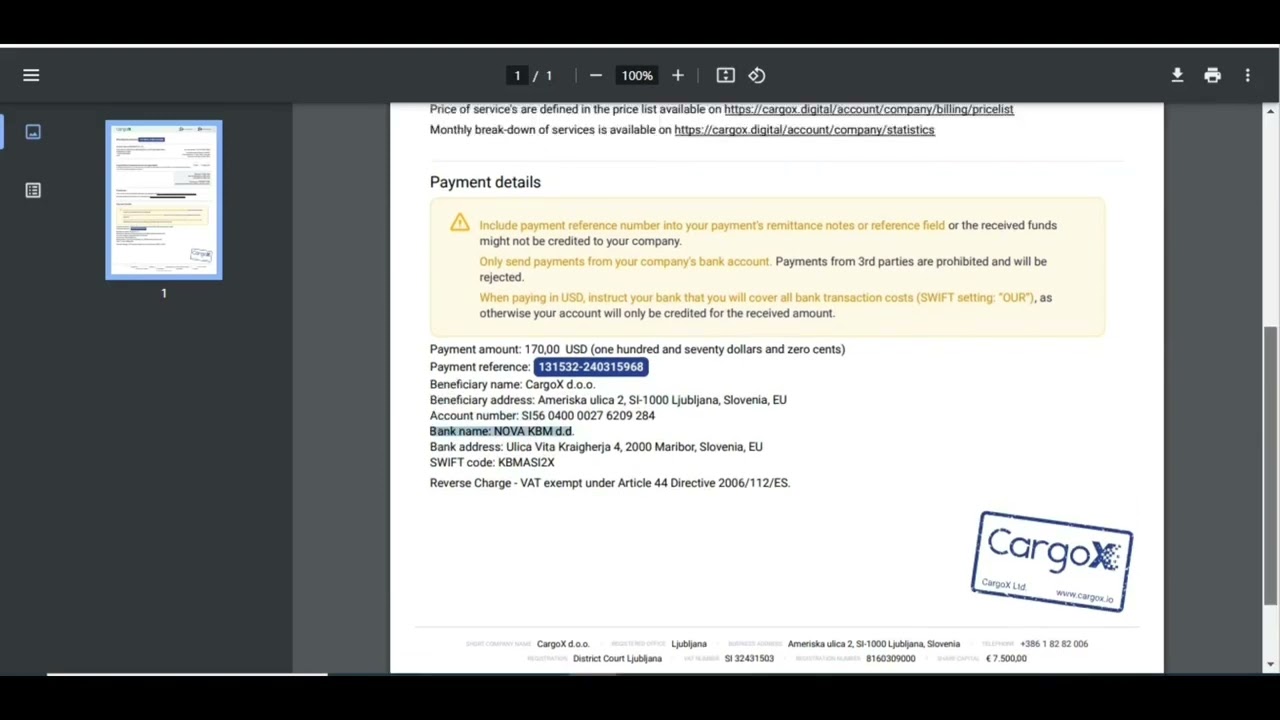Click the 100% zoom level field

637,75
